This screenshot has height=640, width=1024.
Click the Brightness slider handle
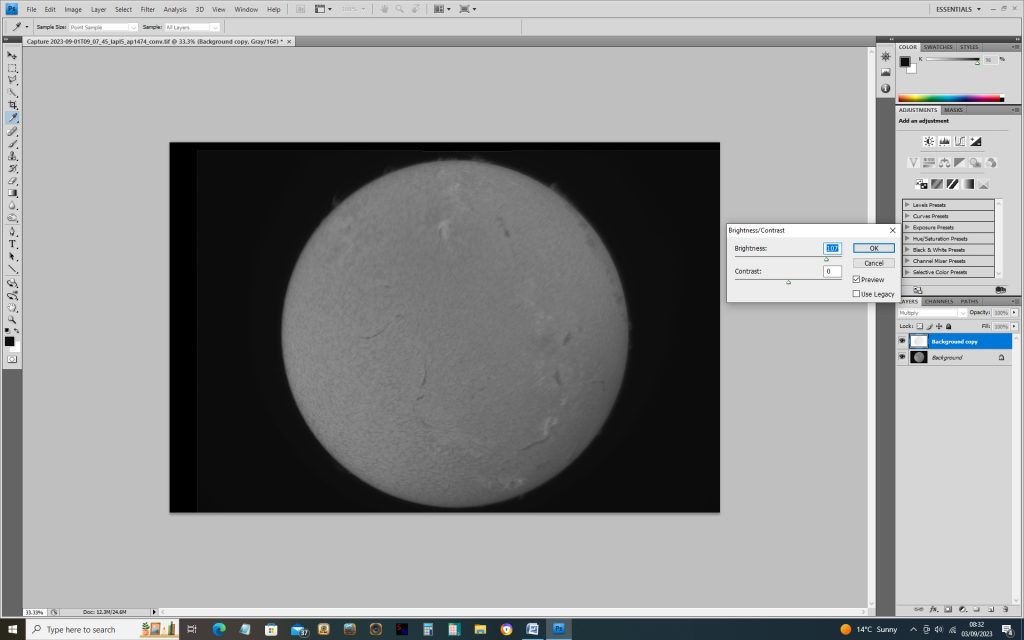coord(826,259)
